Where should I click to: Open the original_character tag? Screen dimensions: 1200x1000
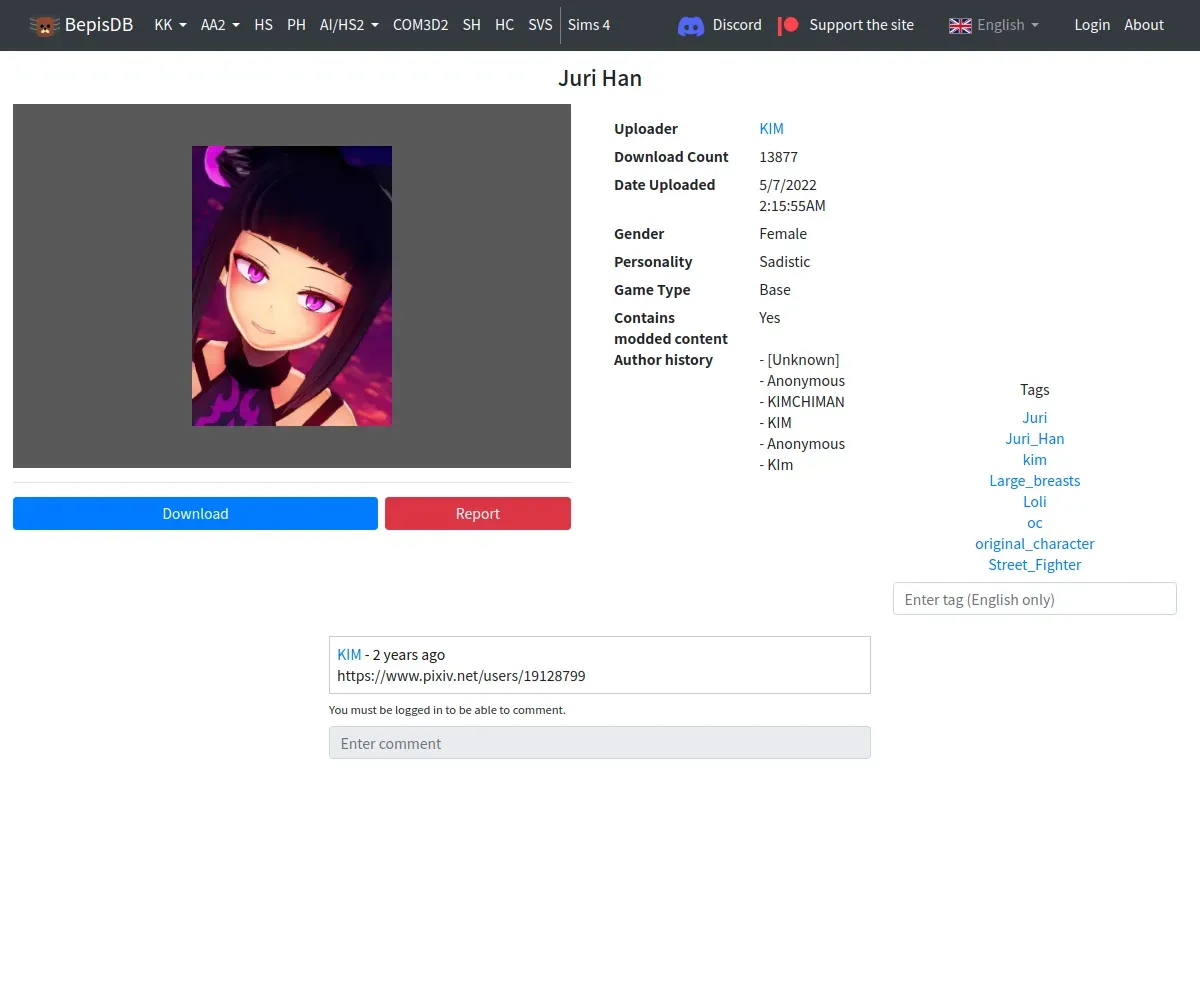point(1035,544)
